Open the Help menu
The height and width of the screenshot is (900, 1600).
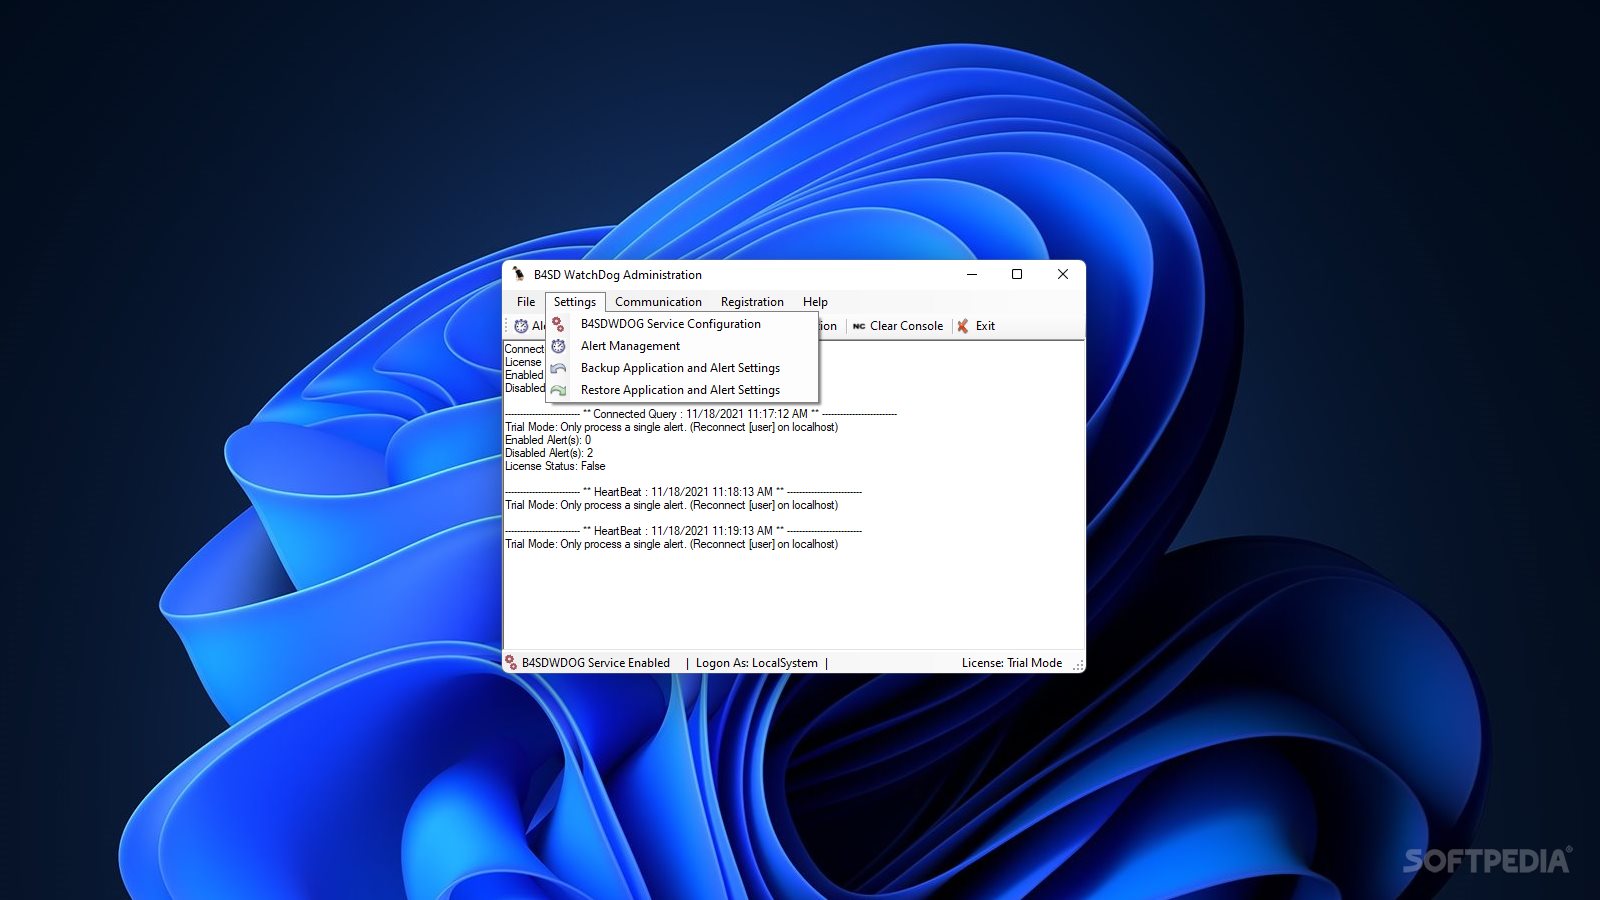coord(815,302)
